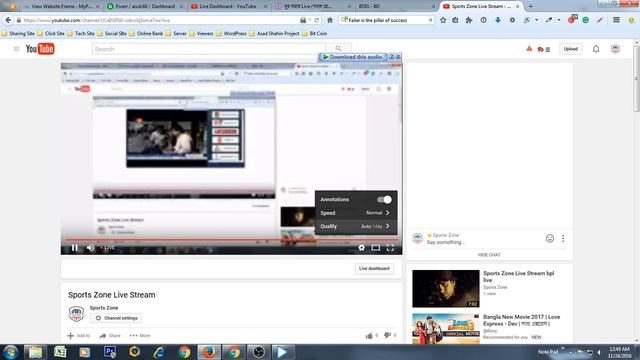640x360 pixels.
Task: Open the player settings gear
Action: pos(361,248)
